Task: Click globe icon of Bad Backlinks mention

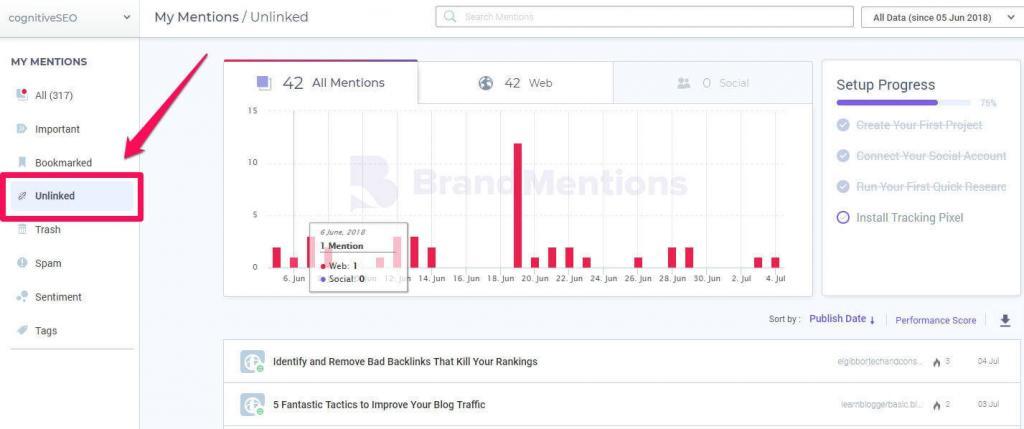Action: tap(252, 362)
